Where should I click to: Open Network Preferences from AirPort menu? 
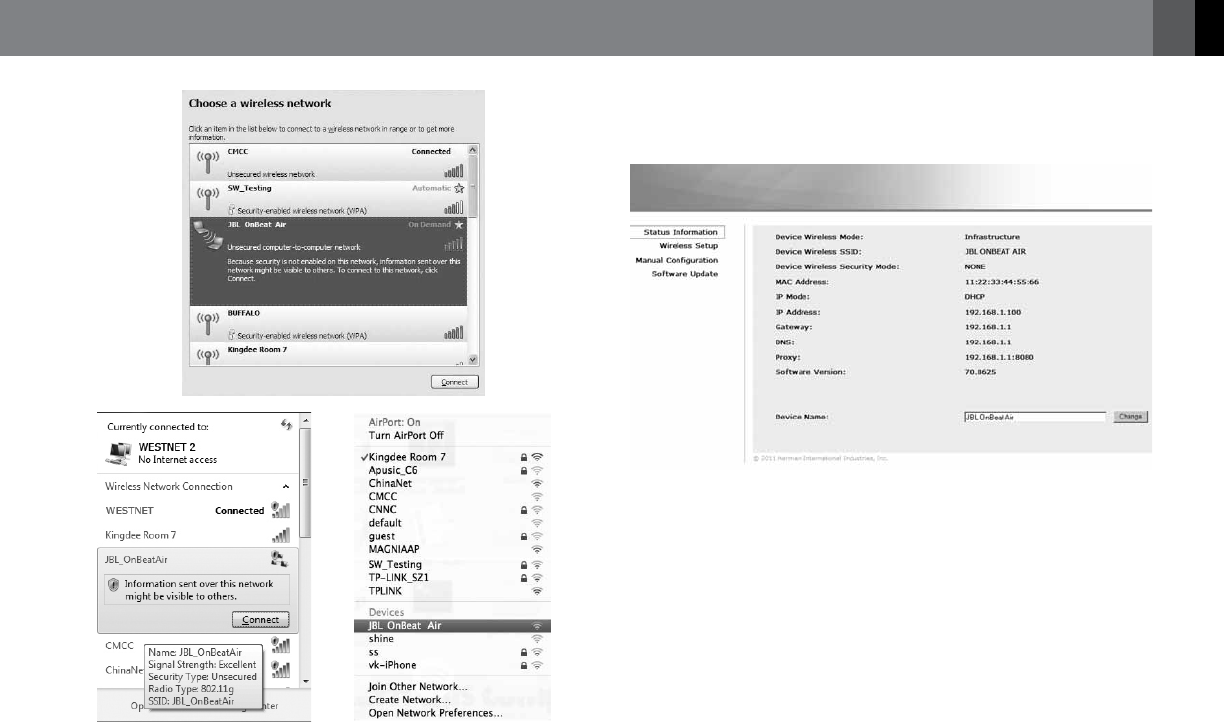coord(436,713)
